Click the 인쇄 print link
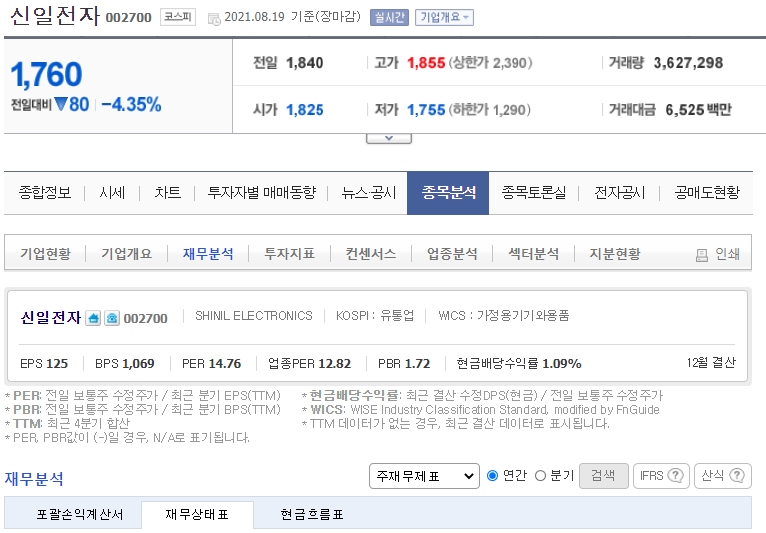 (x=727, y=254)
